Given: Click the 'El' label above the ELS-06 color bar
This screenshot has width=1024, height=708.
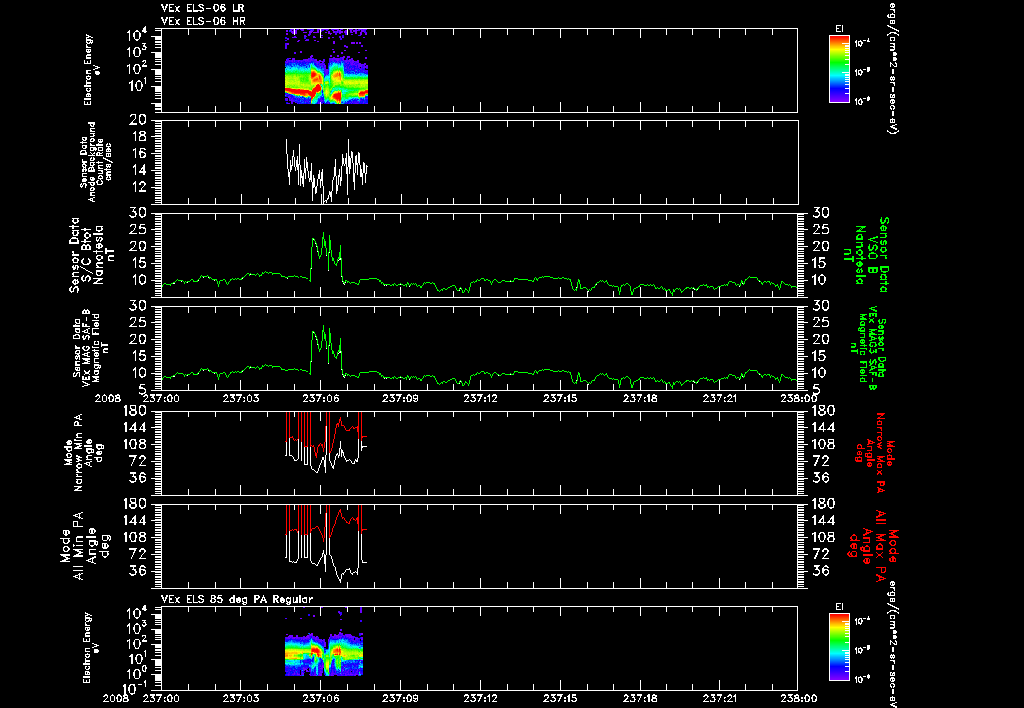Looking at the screenshot, I should click(x=839, y=28).
